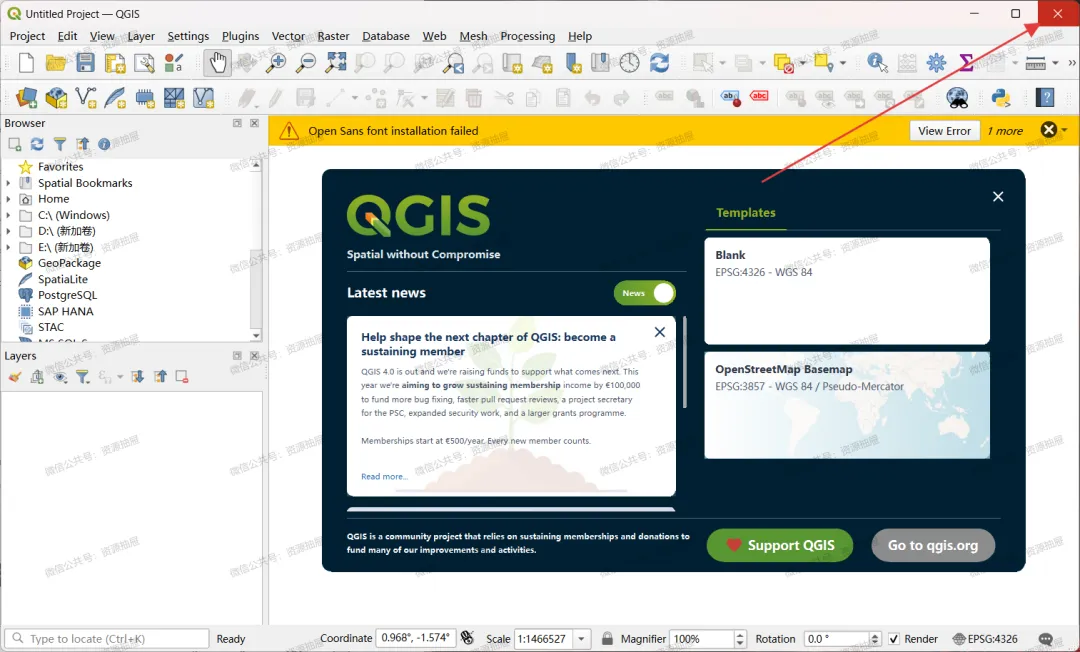Follow the Read more link
Viewport: 1080px width, 652px height.
(x=384, y=476)
